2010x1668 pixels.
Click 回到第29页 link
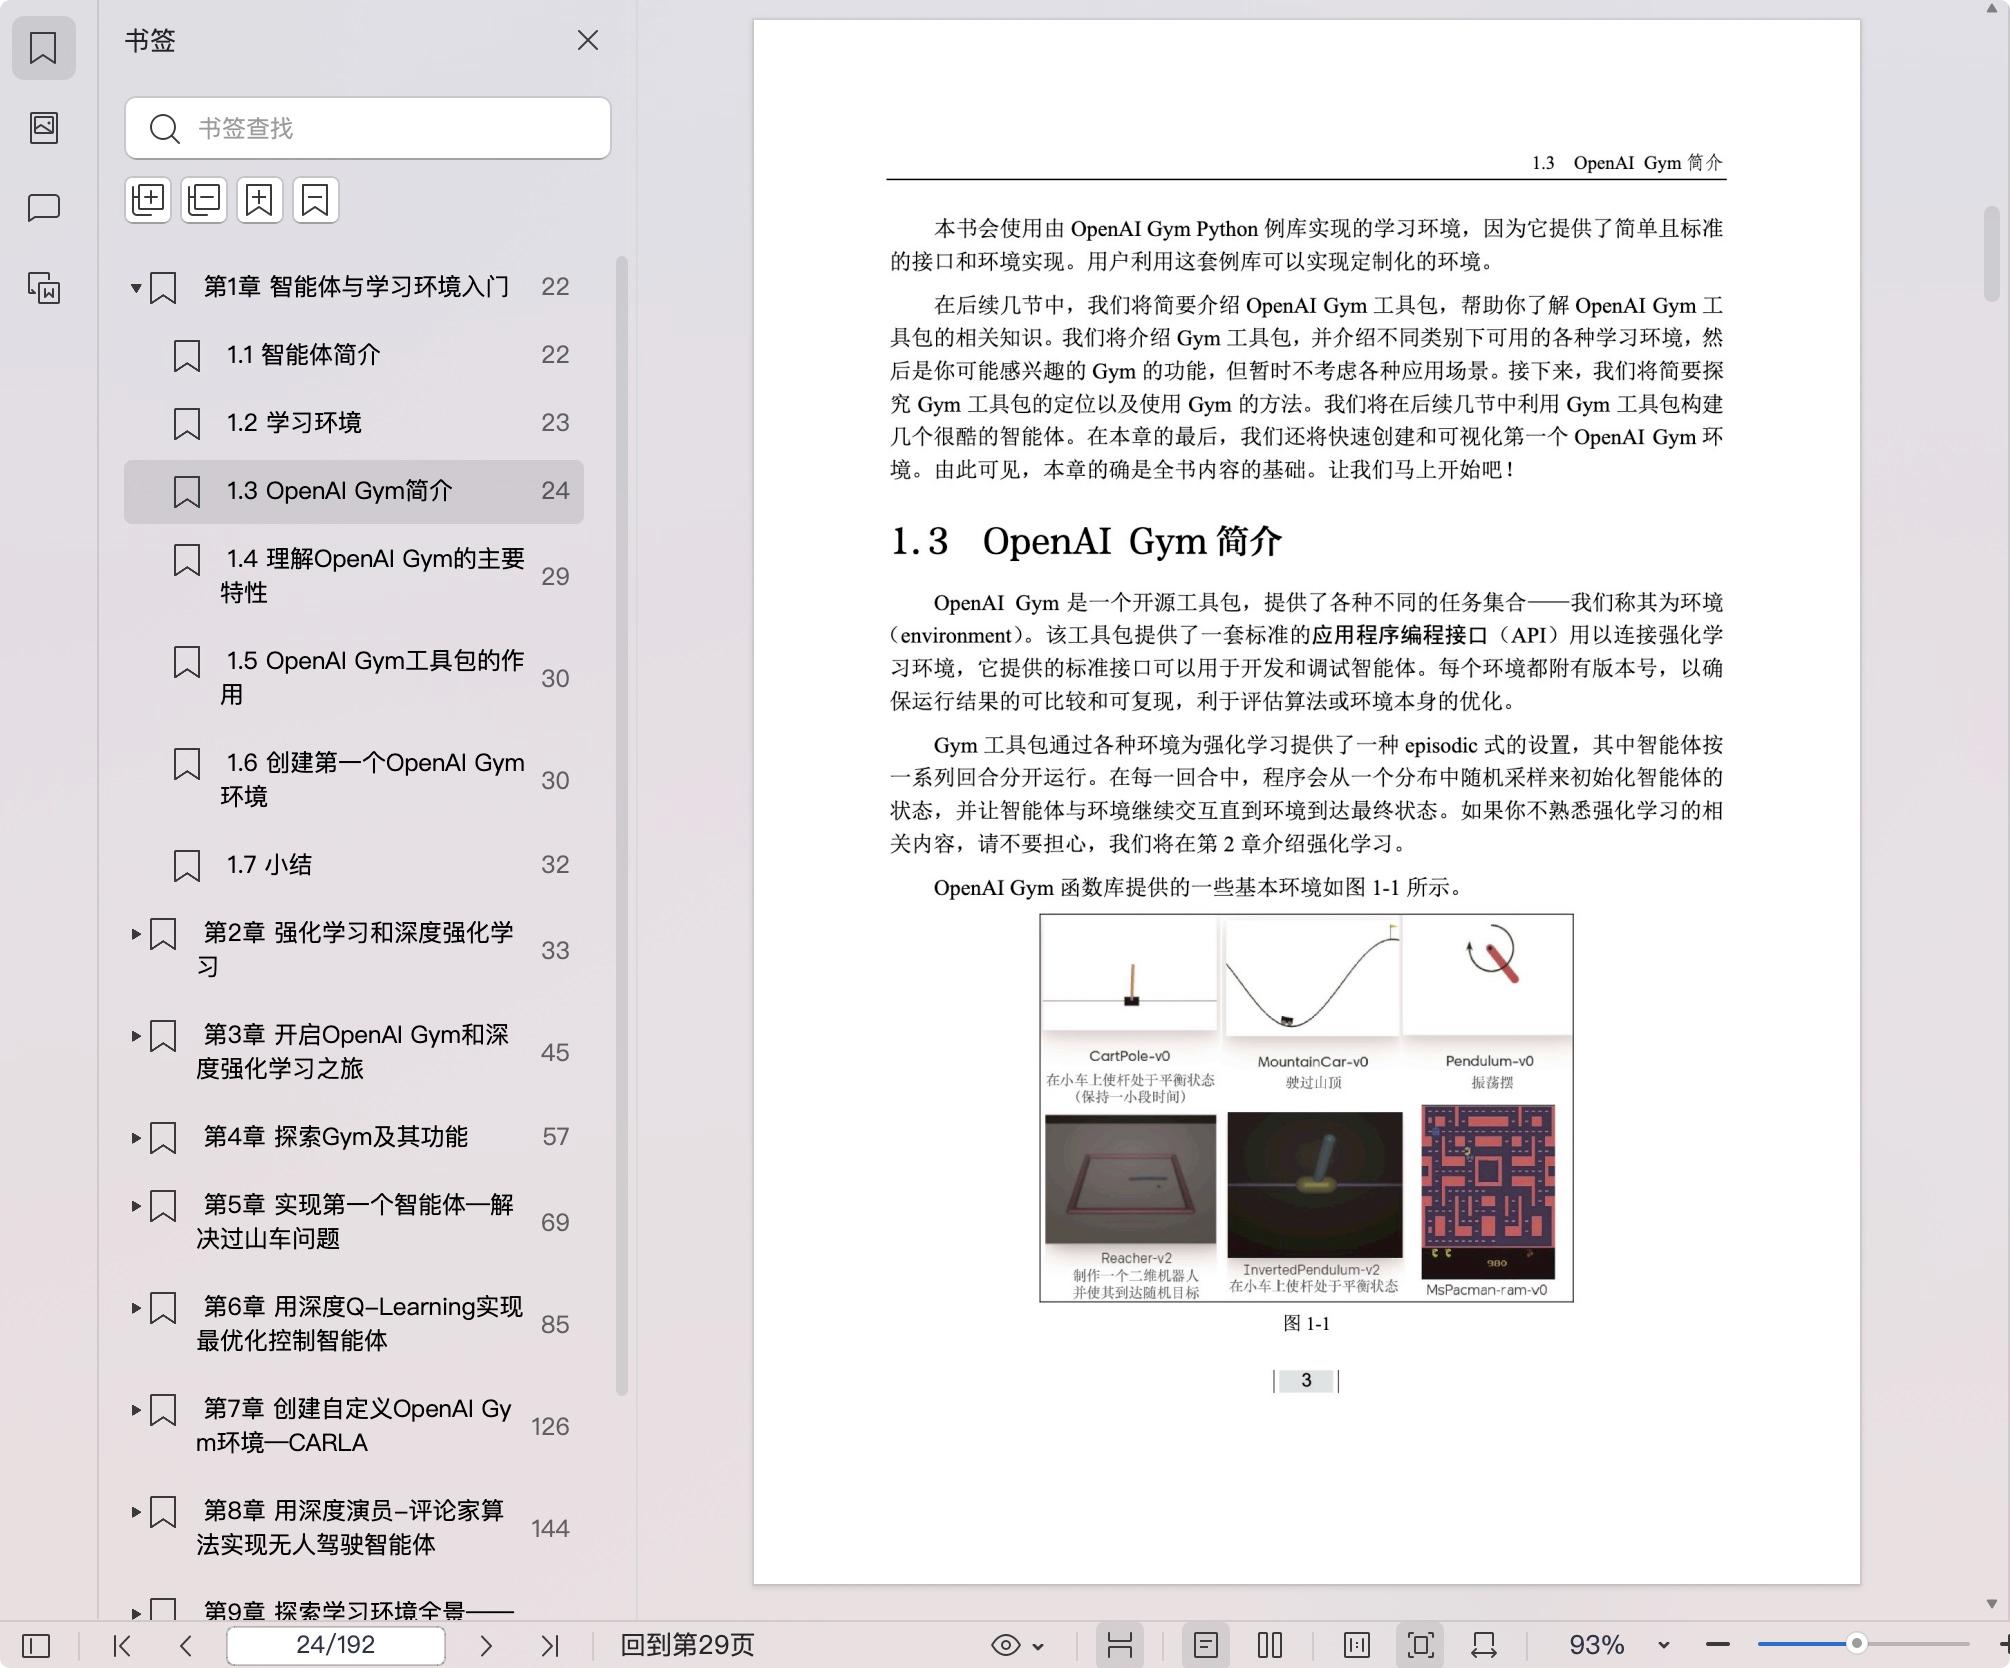tap(687, 1645)
